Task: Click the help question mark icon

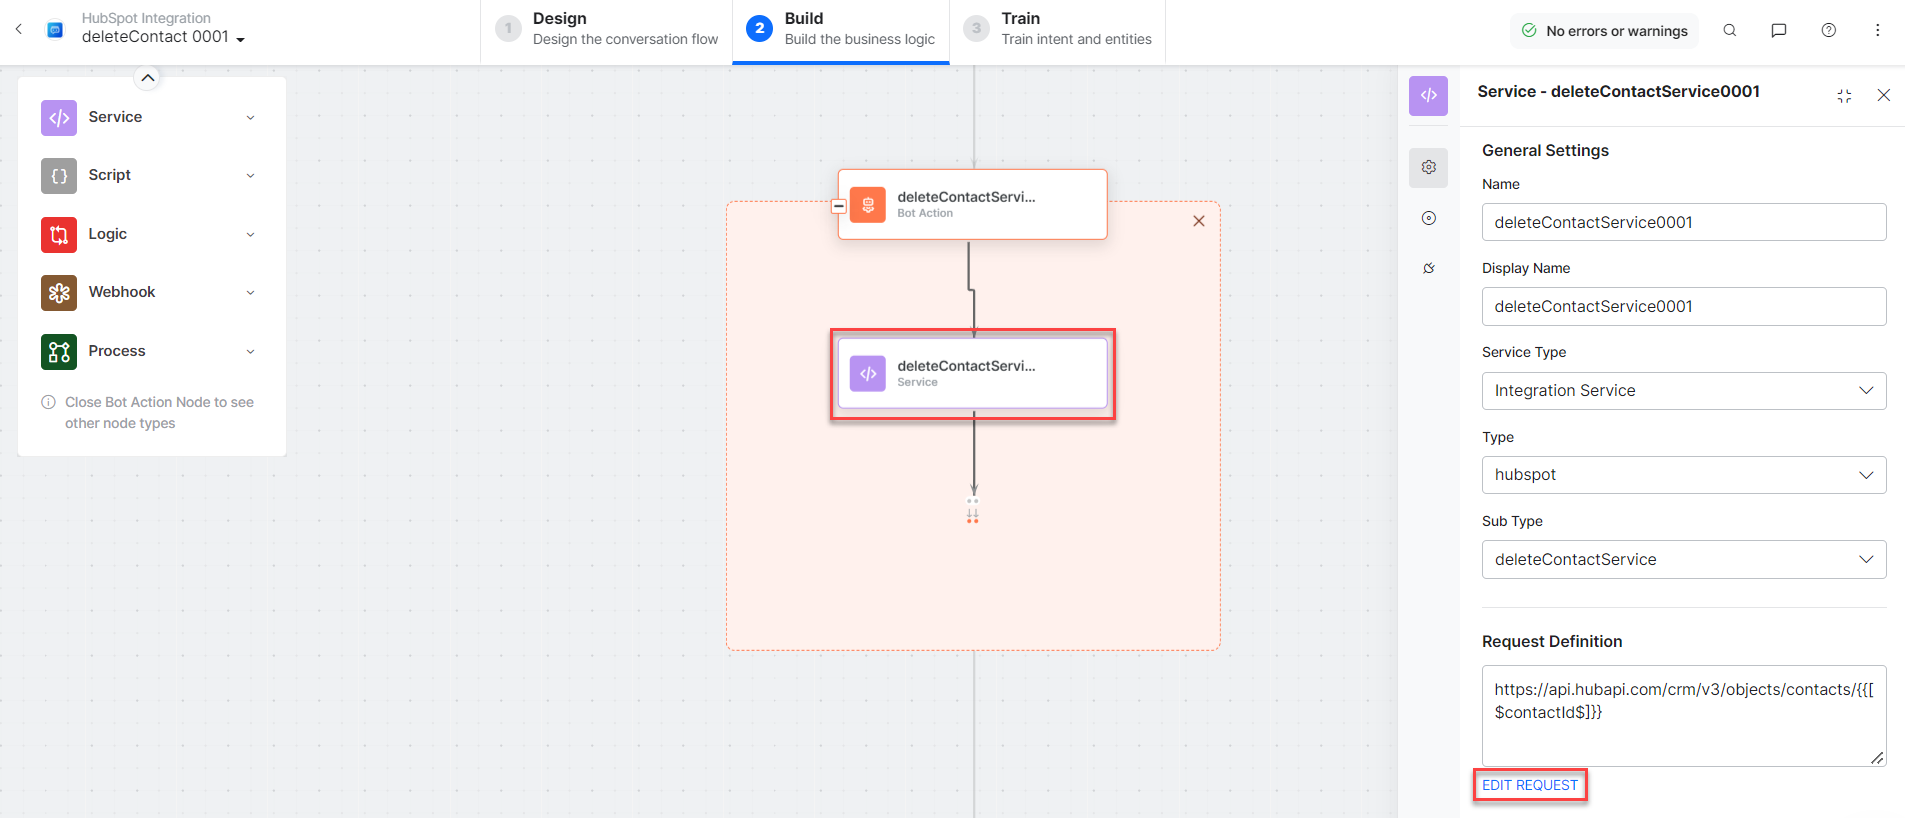Action: click(x=1828, y=31)
